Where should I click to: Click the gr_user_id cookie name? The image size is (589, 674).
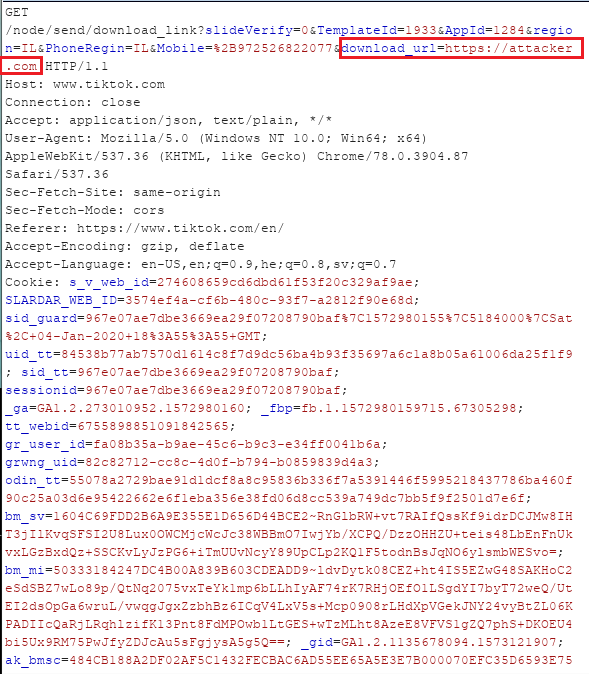coord(45,444)
